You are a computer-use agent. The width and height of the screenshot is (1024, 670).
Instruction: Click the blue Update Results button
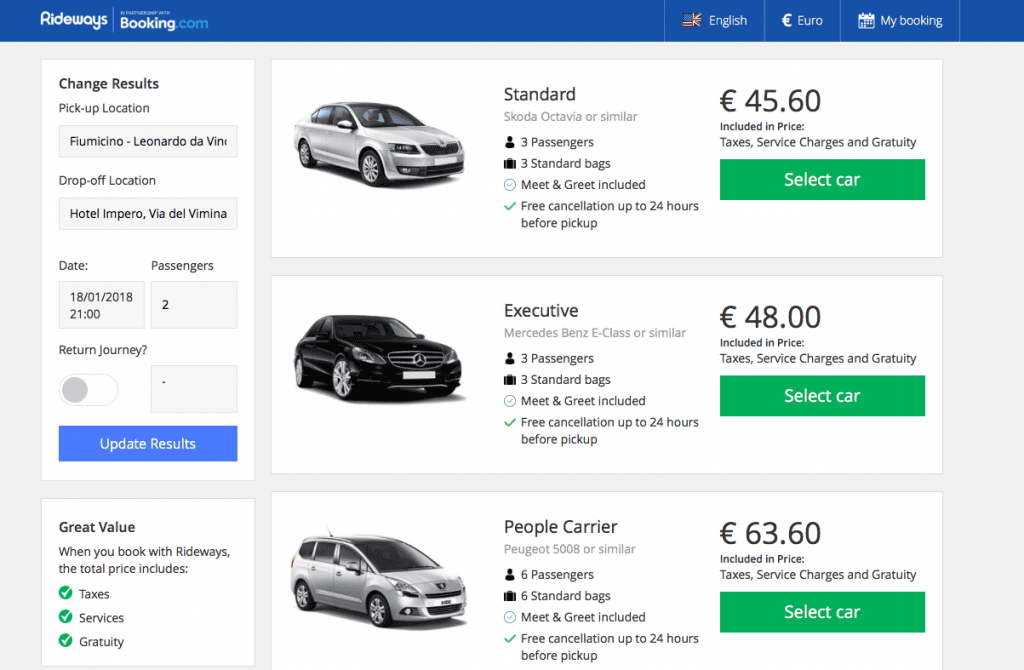point(148,443)
